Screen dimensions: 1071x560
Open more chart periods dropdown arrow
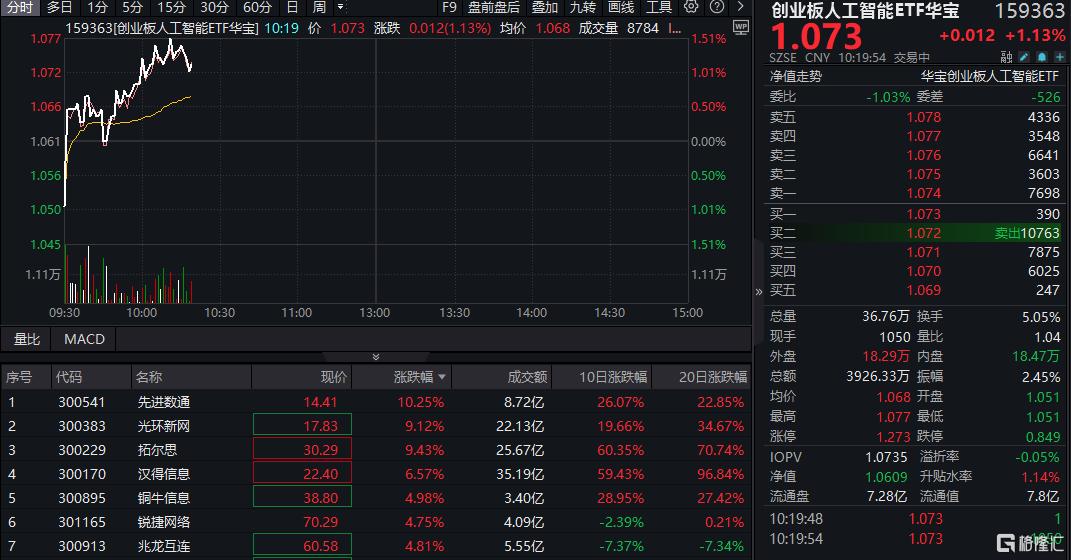point(340,8)
